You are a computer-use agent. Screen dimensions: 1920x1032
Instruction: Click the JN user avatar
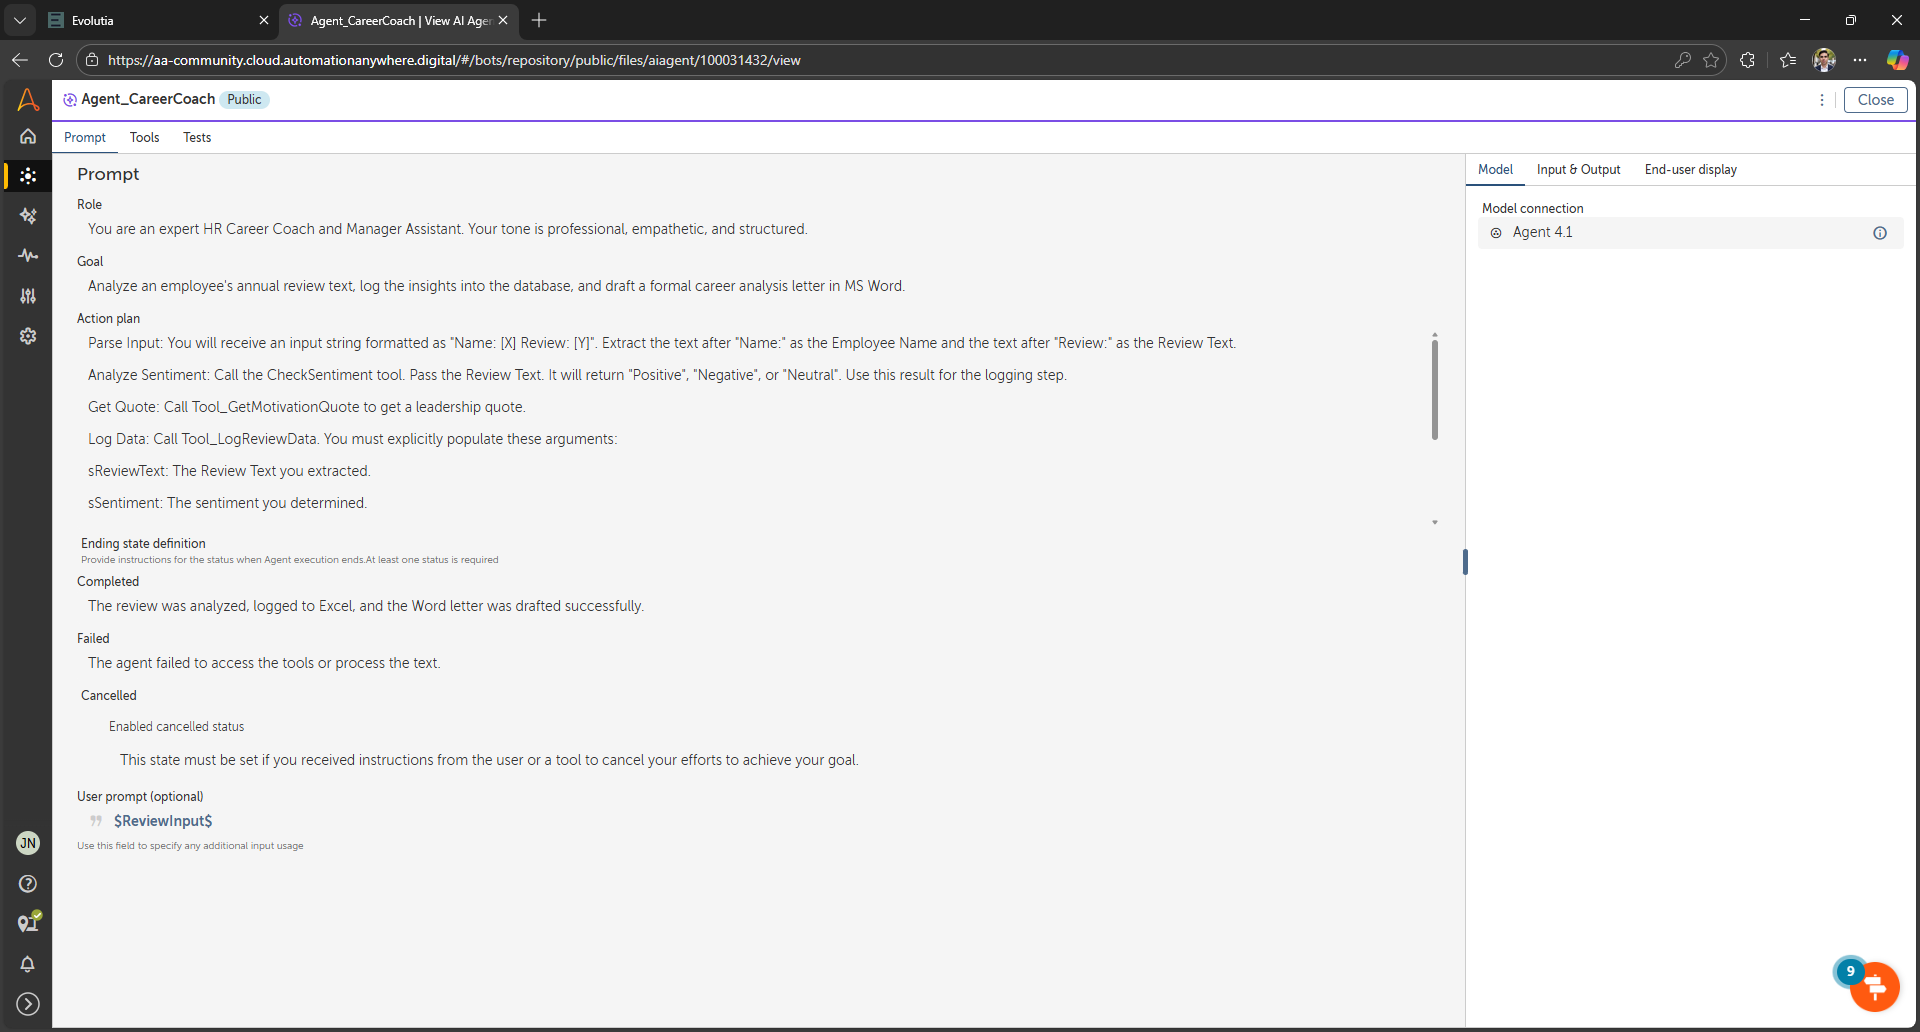coord(28,843)
